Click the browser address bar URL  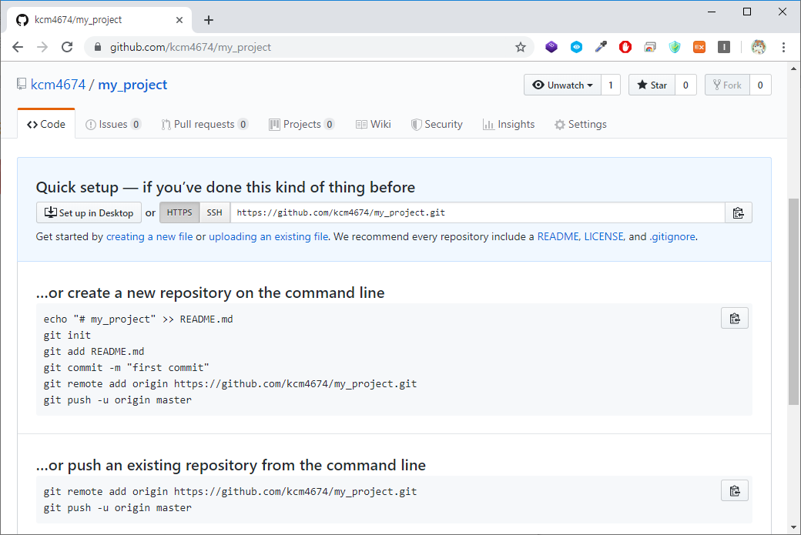191,47
